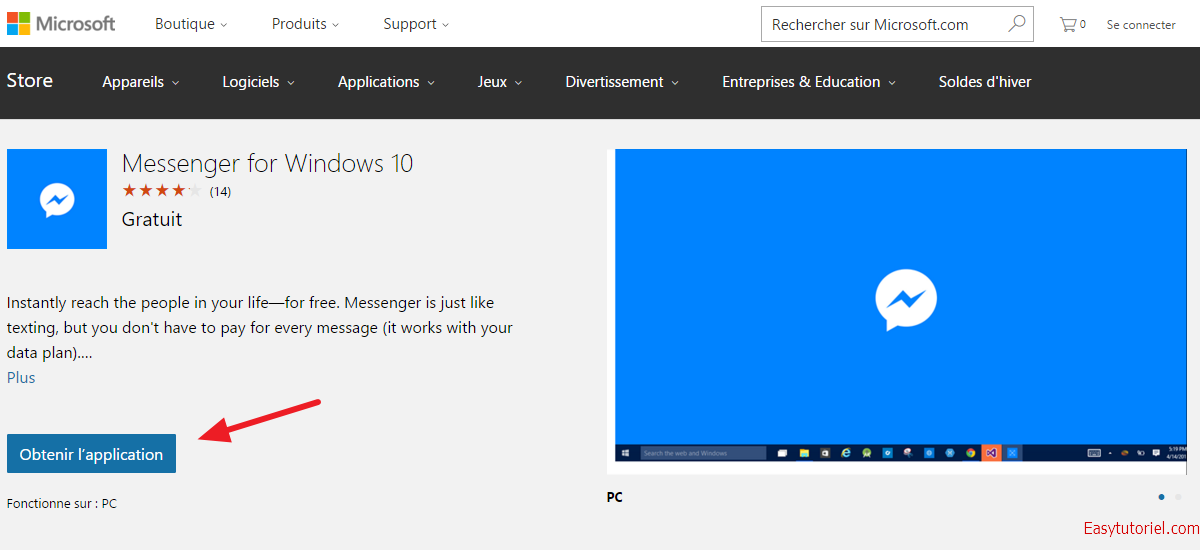The height and width of the screenshot is (550, 1200).
Task: Click the Plus link to read more
Action: 21,378
